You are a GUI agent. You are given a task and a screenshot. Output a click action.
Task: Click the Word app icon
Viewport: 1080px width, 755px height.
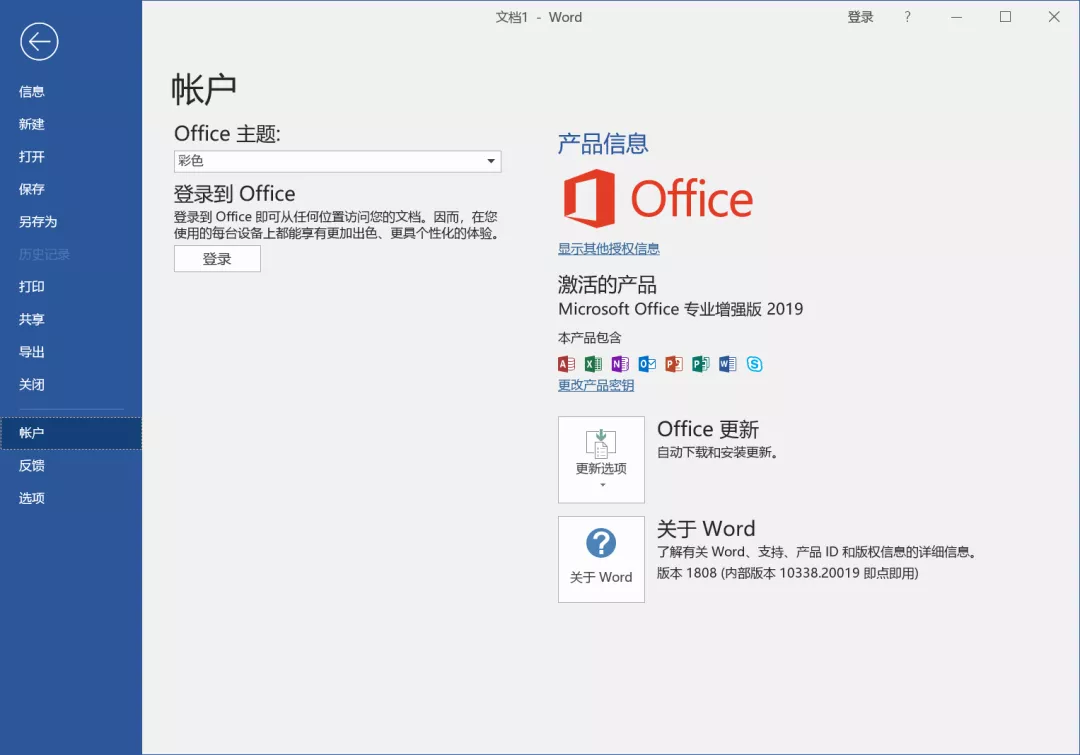[727, 364]
